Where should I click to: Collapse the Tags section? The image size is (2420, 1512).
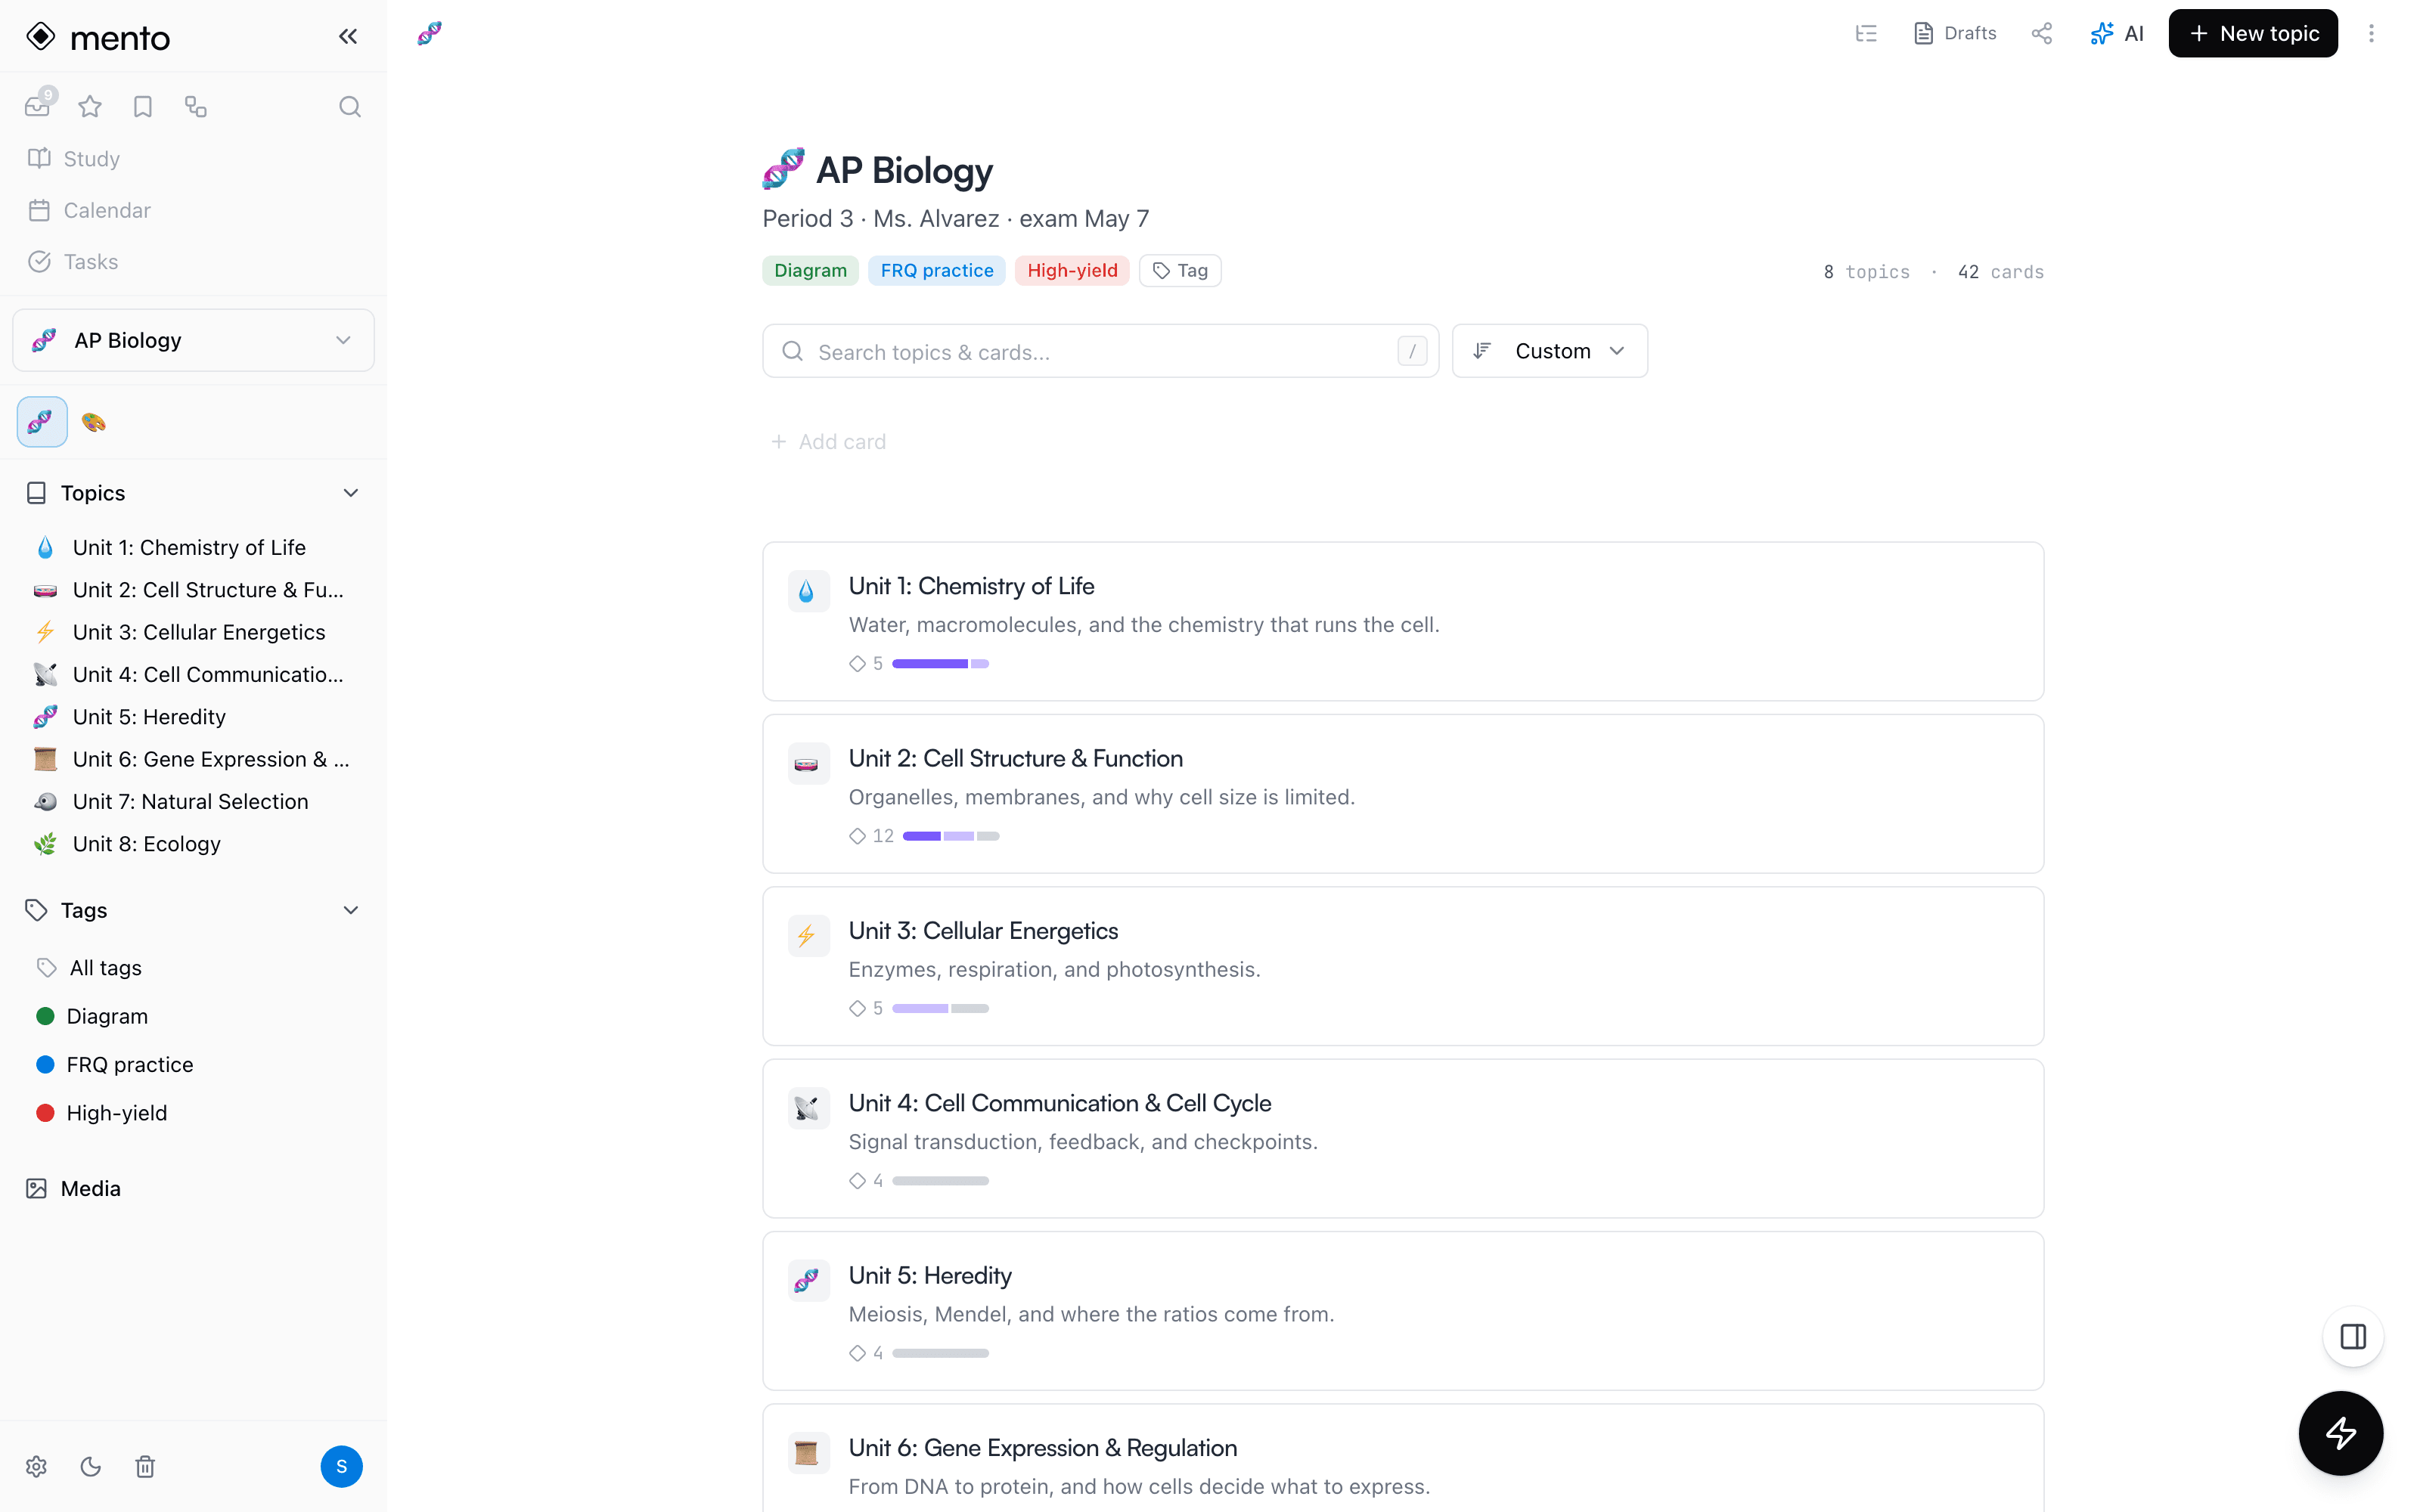(350, 910)
